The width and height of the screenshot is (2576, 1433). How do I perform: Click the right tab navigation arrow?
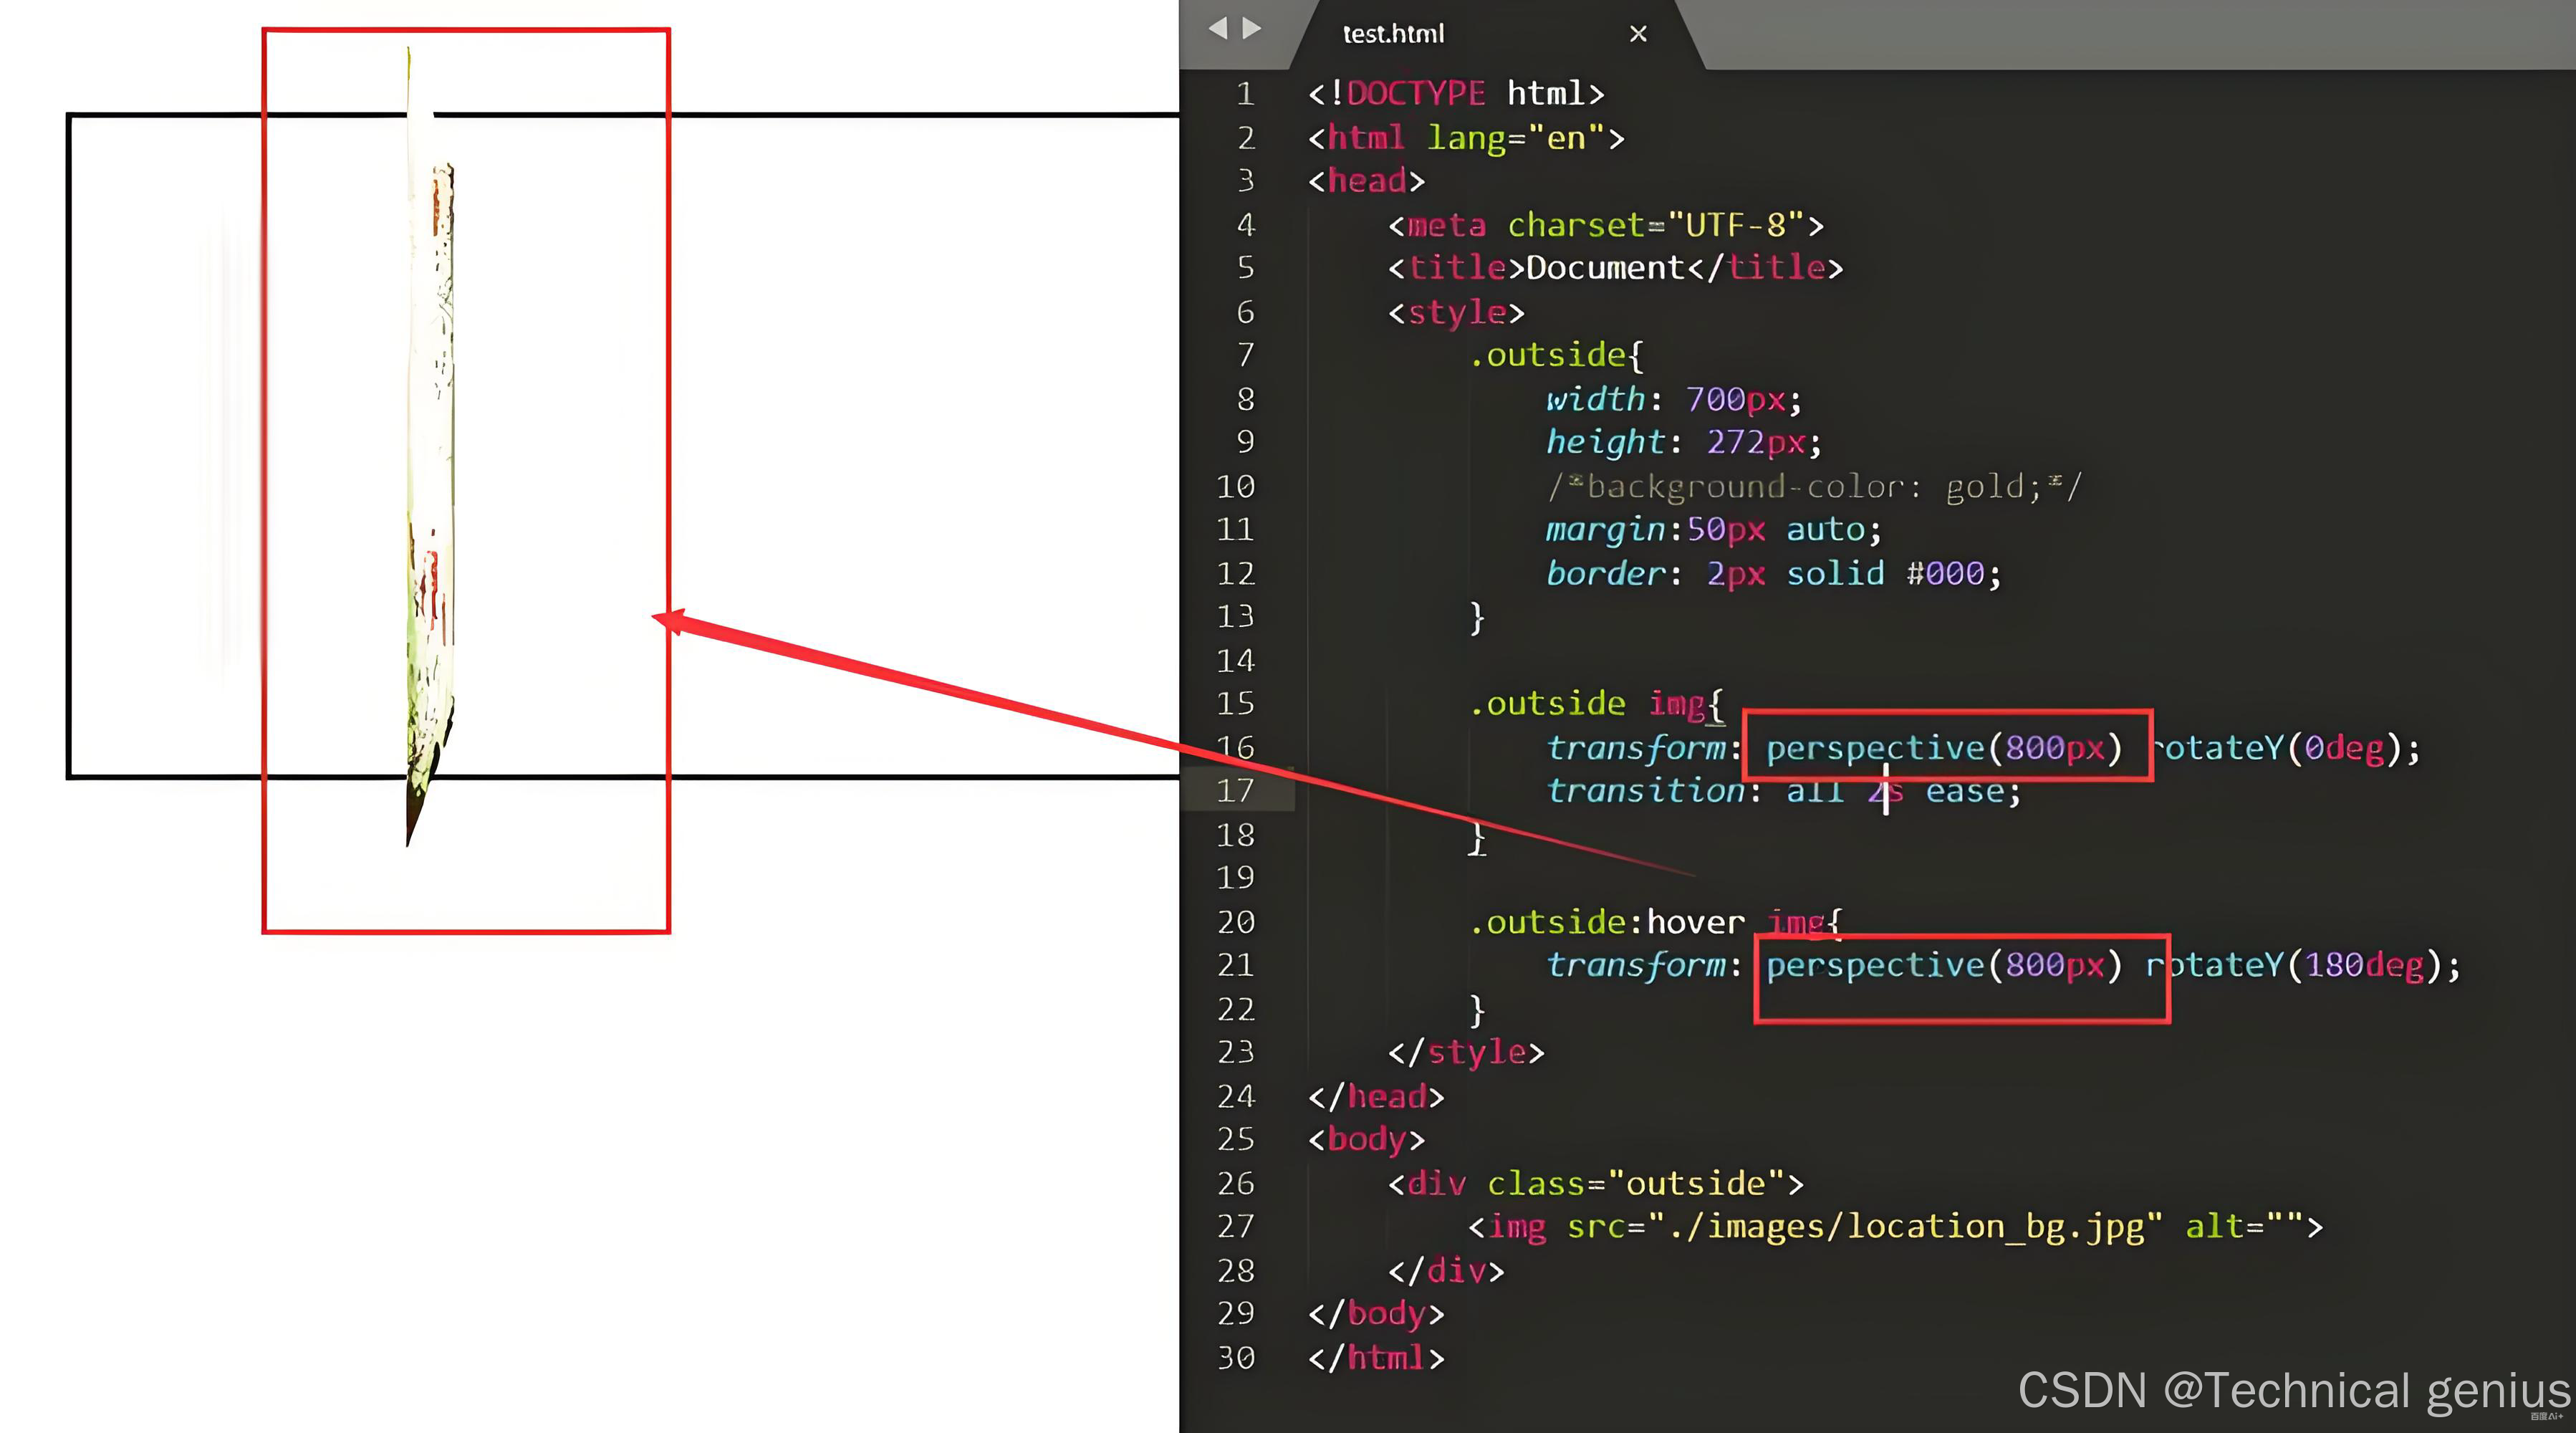pyautogui.click(x=1252, y=28)
